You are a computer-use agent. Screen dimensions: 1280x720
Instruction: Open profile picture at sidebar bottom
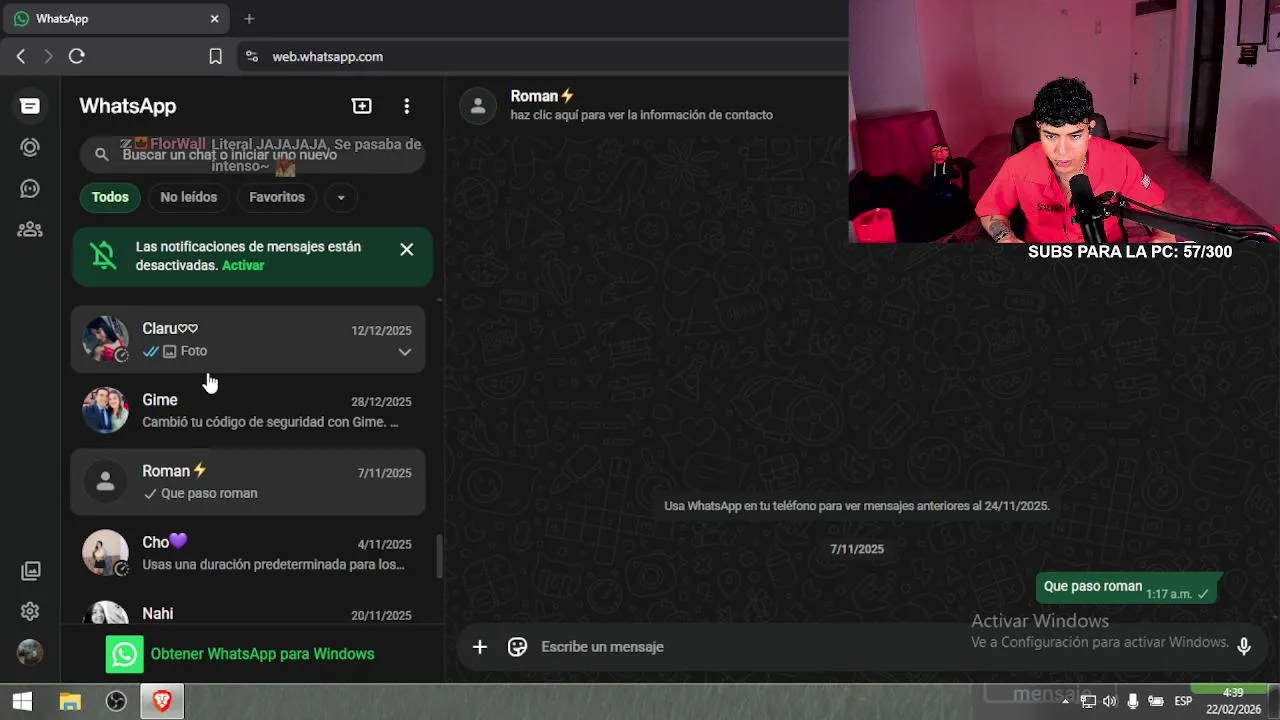[30, 652]
